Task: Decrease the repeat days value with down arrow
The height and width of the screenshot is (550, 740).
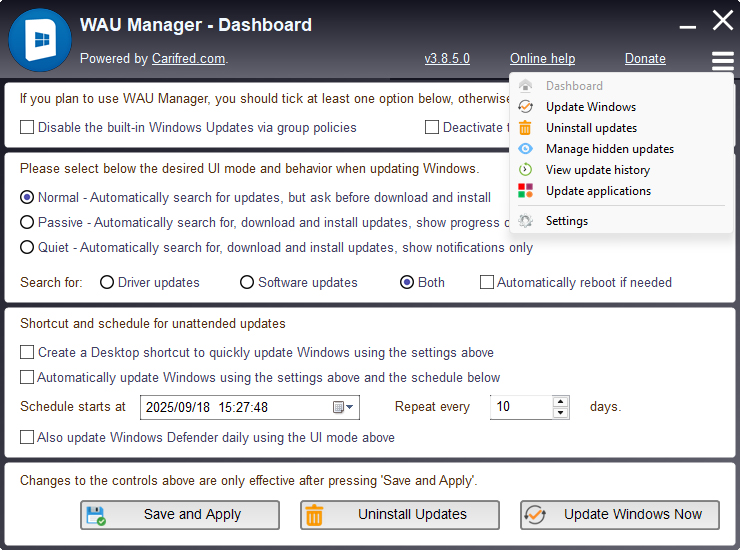Action: pos(560,412)
